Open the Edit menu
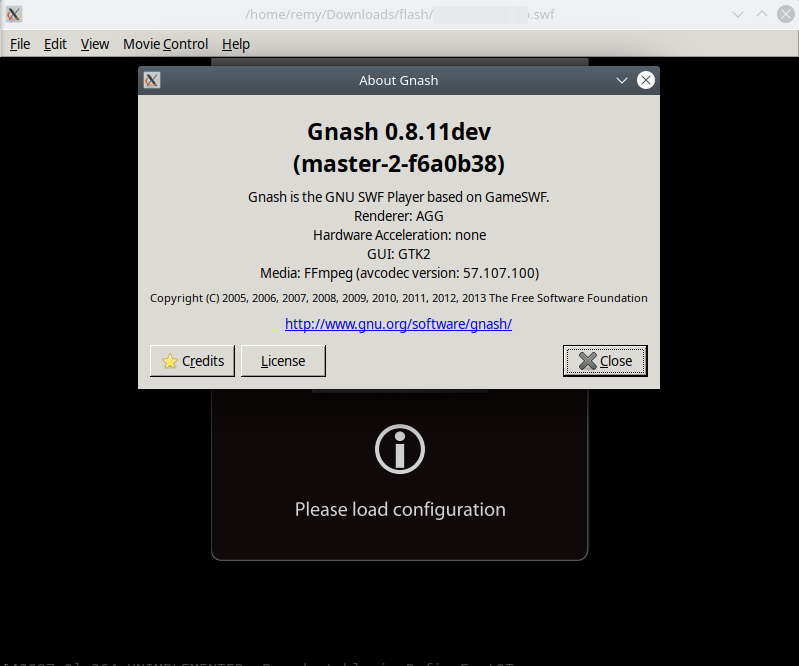The image size is (799, 666). coord(55,44)
